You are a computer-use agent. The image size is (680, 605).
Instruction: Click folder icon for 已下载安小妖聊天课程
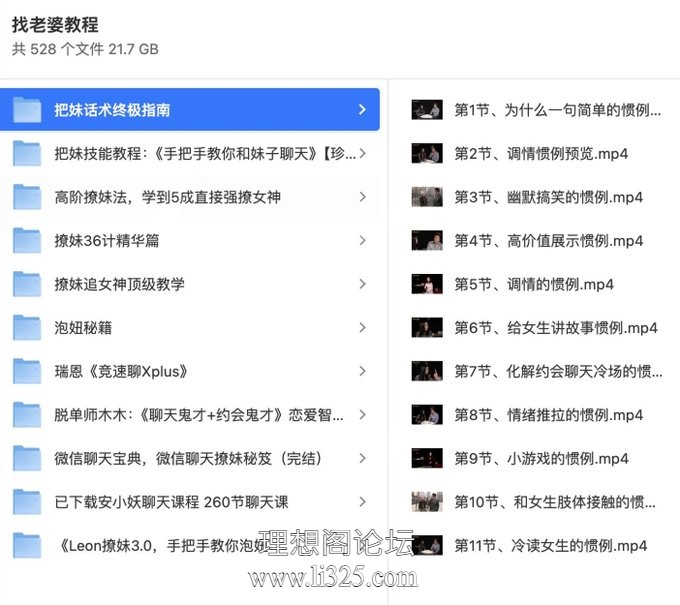click(x=27, y=502)
